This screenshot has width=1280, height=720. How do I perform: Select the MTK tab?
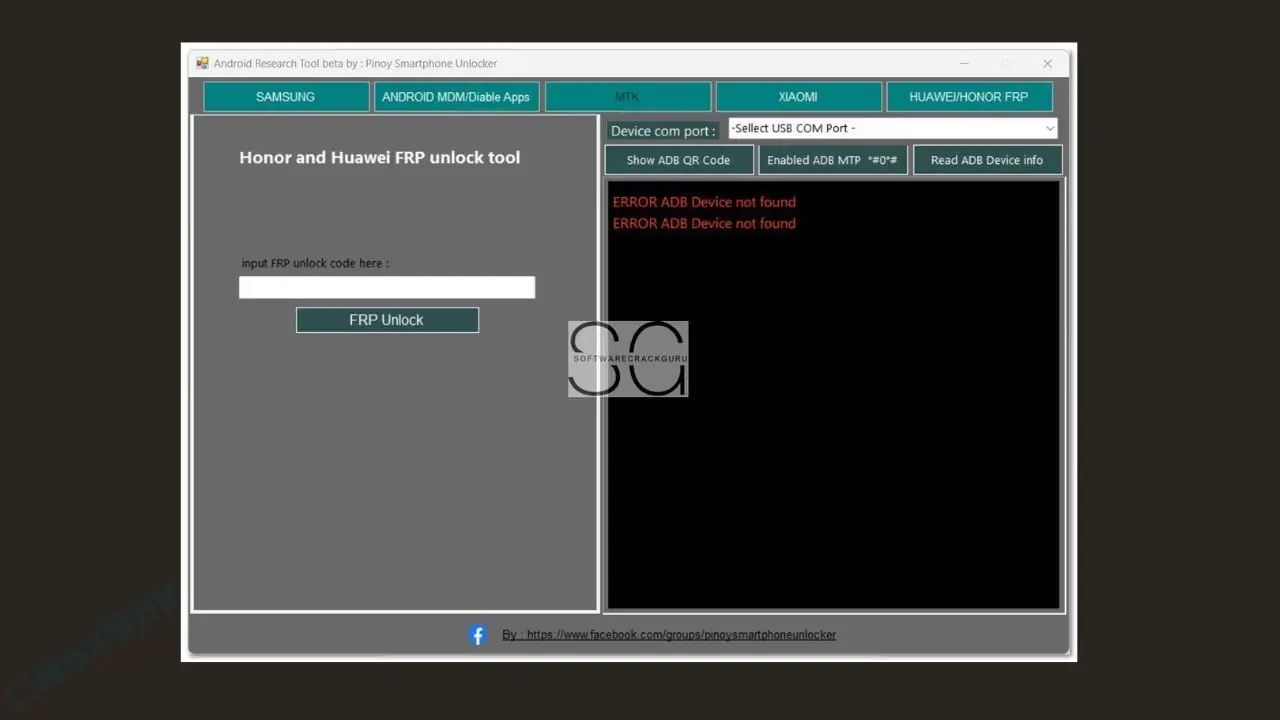click(x=627, y=97)
